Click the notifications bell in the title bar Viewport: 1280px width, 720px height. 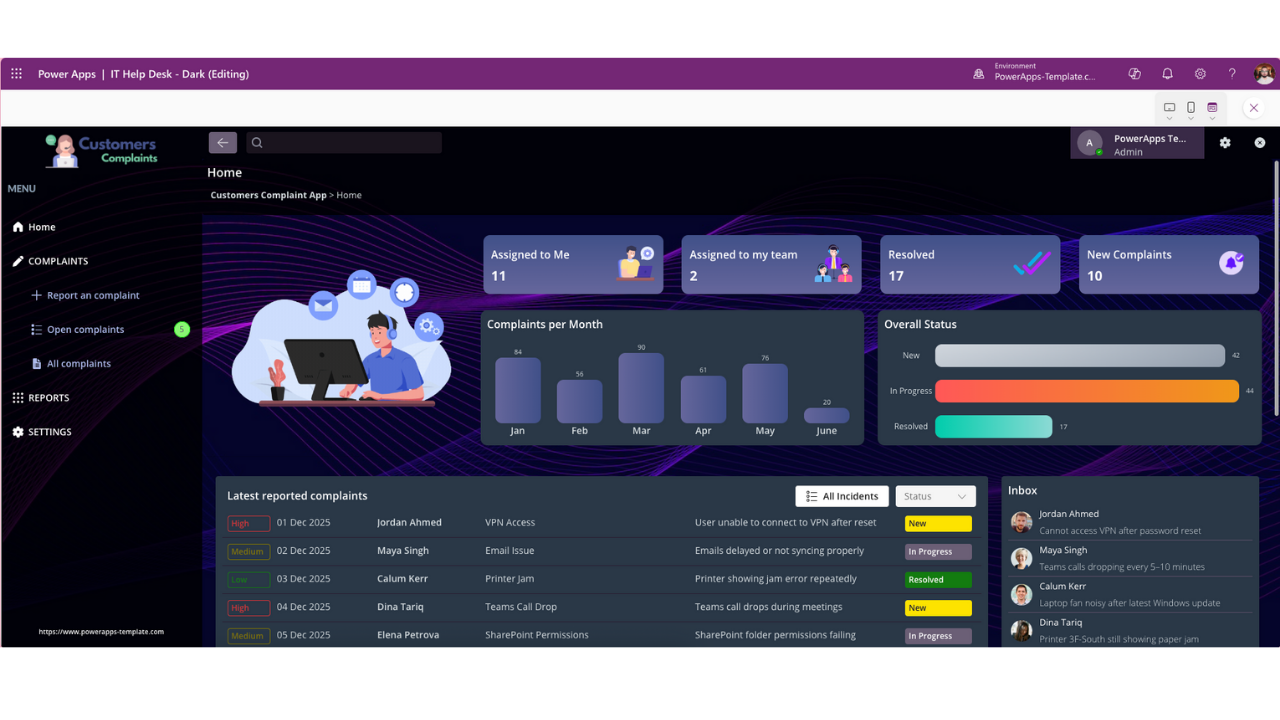(x=1167, y=73)
